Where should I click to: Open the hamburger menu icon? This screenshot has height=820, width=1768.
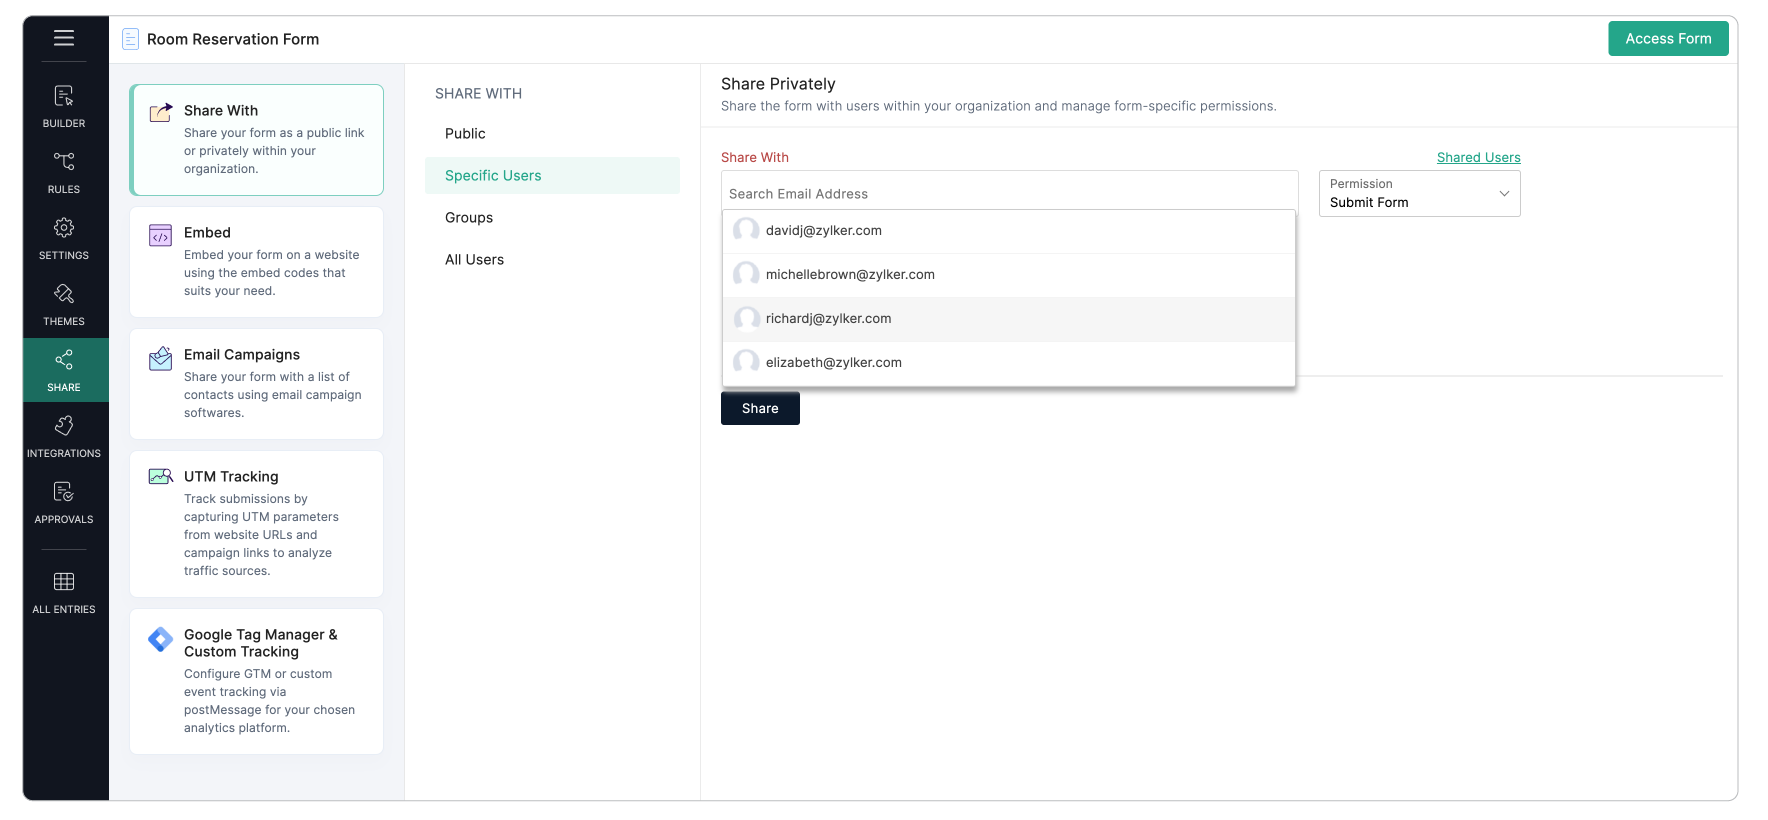tap(64, 38)
